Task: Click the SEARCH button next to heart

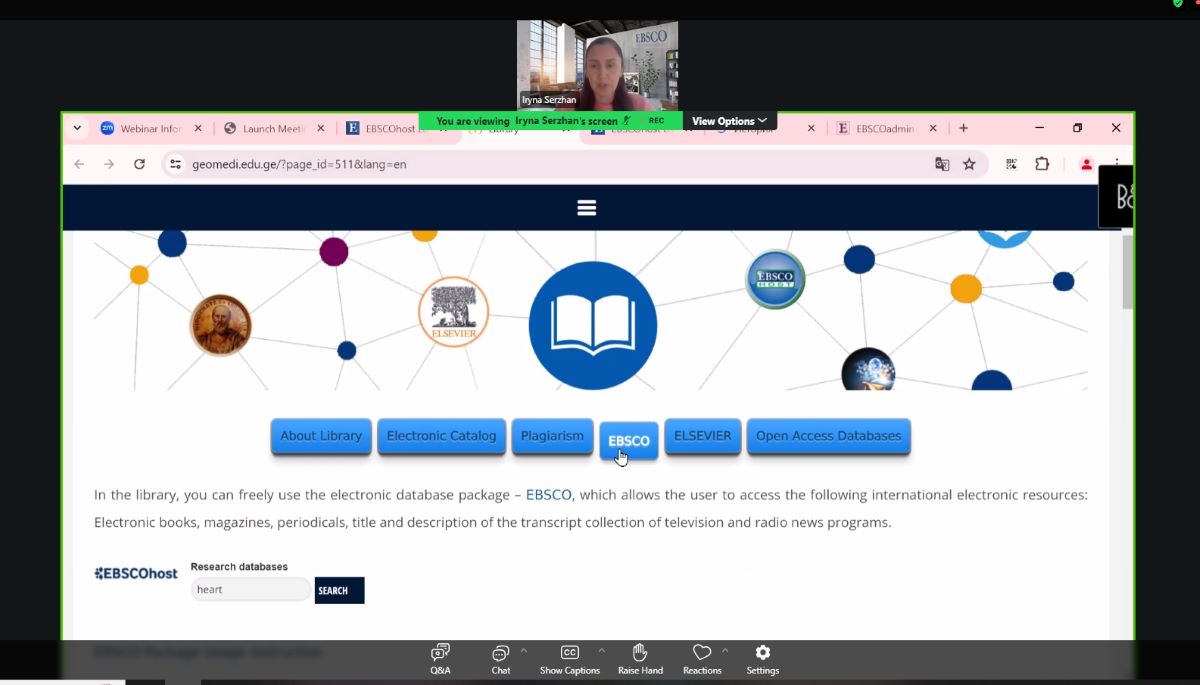Action: point(339,590)
